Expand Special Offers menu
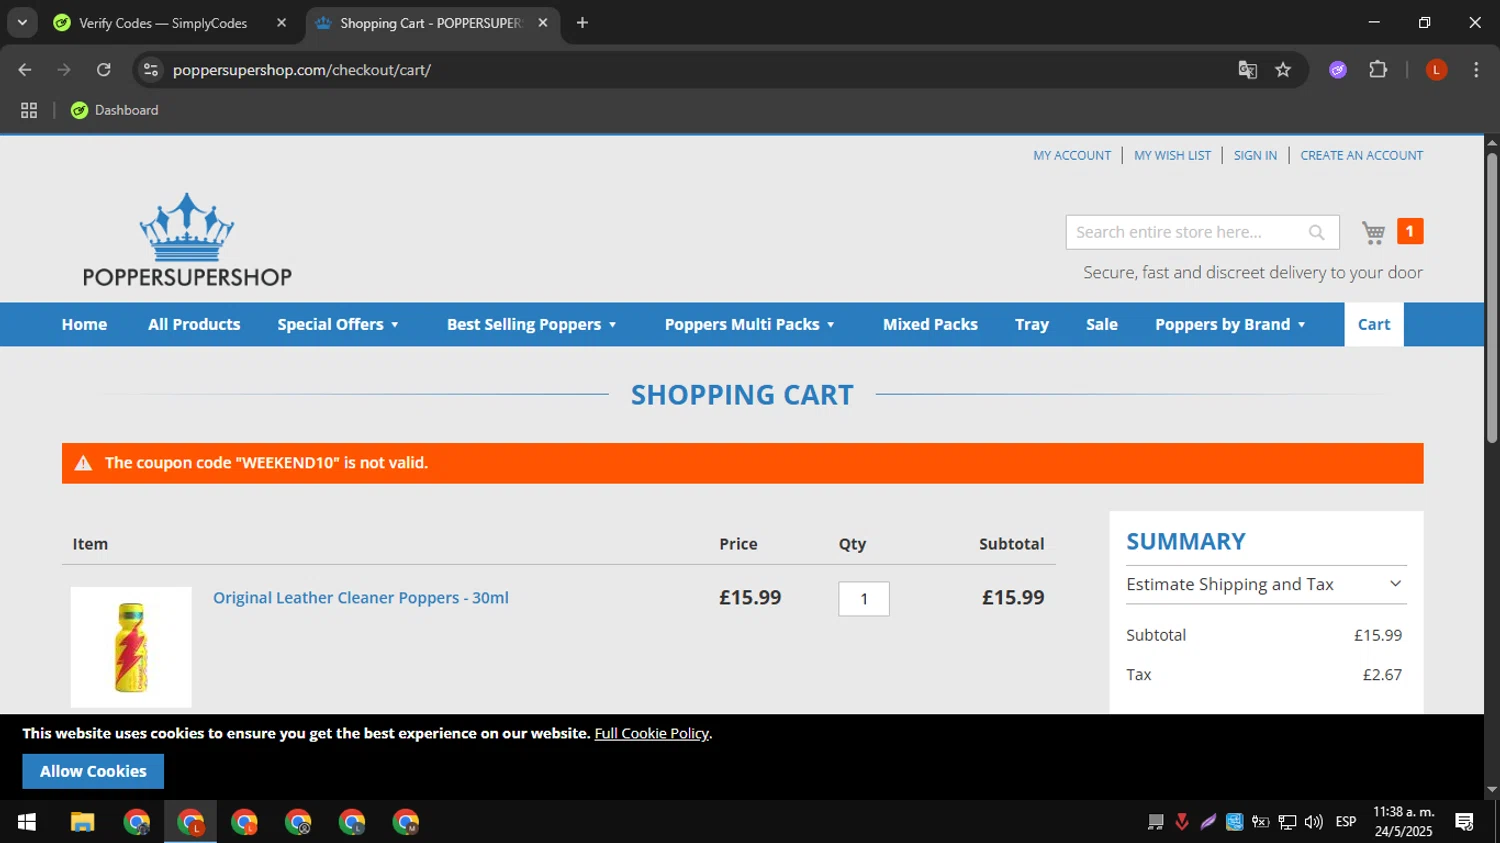1500x843 pixels. (x=339, y=324)
